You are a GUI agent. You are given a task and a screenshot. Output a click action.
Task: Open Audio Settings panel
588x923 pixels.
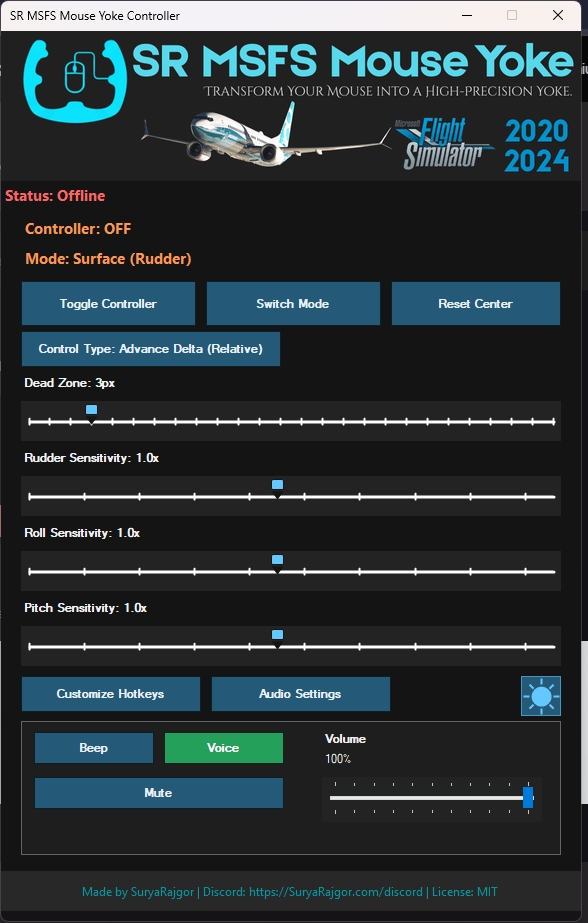click(300, 694)
